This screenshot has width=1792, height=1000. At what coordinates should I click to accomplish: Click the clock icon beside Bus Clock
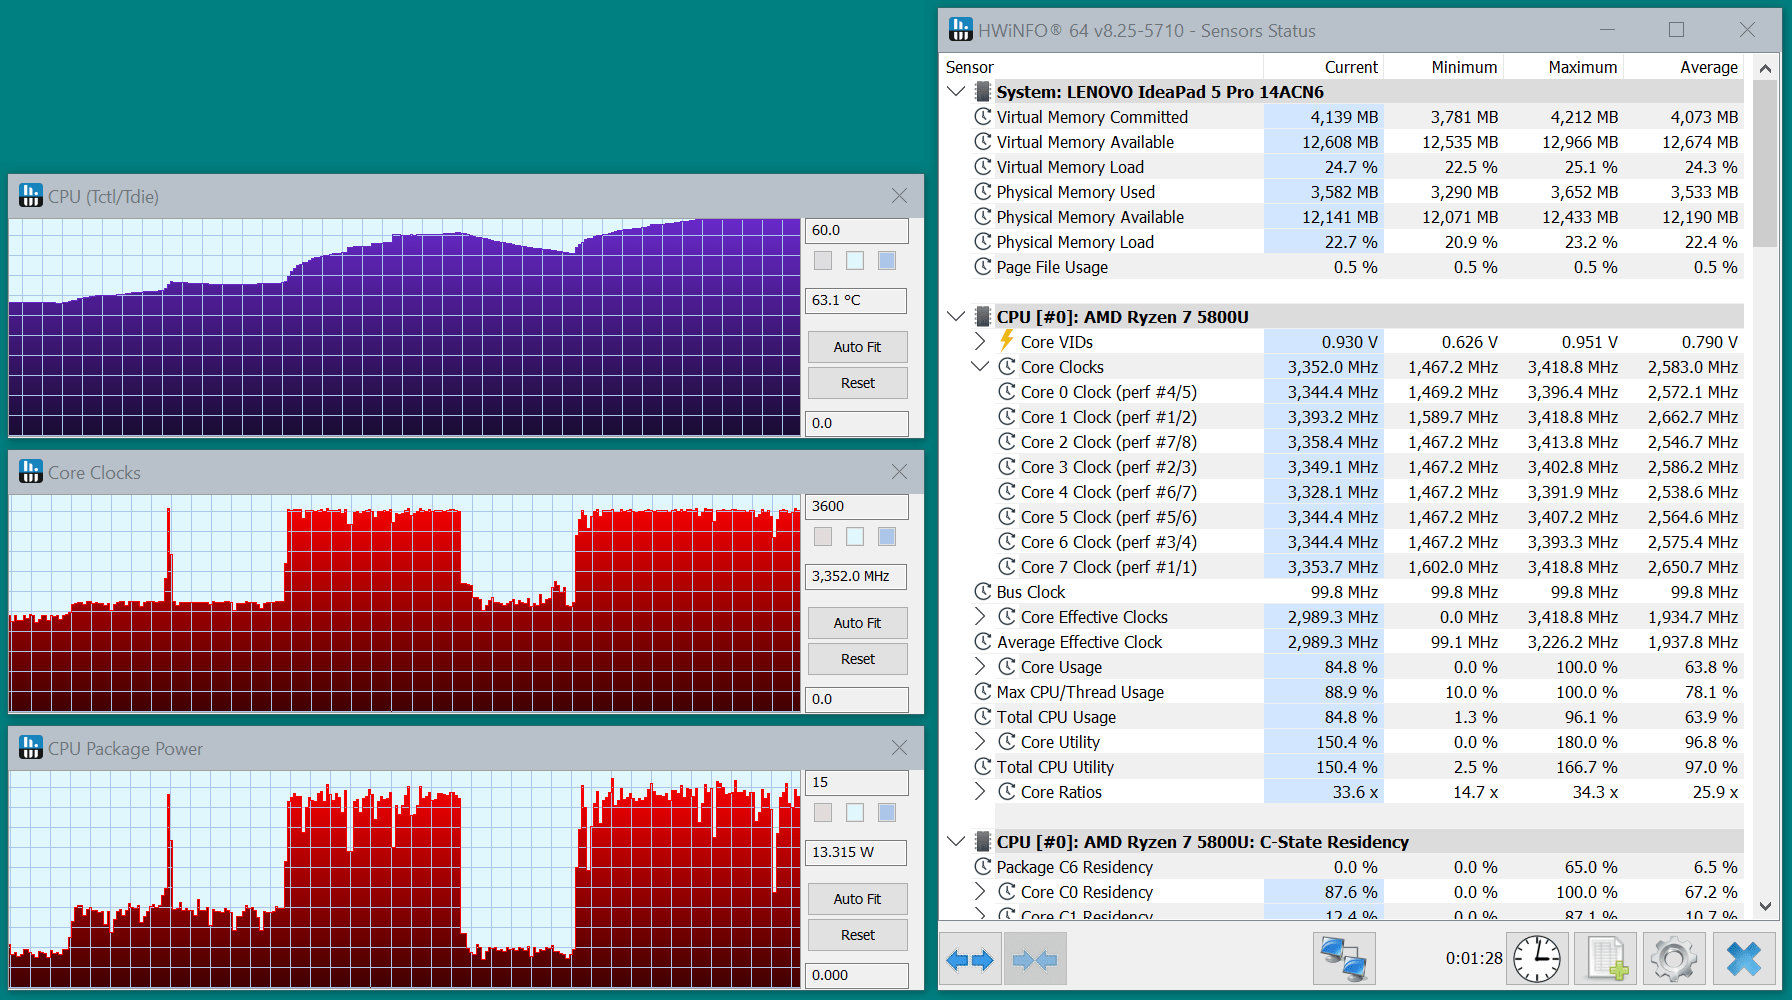click(983, 591)
